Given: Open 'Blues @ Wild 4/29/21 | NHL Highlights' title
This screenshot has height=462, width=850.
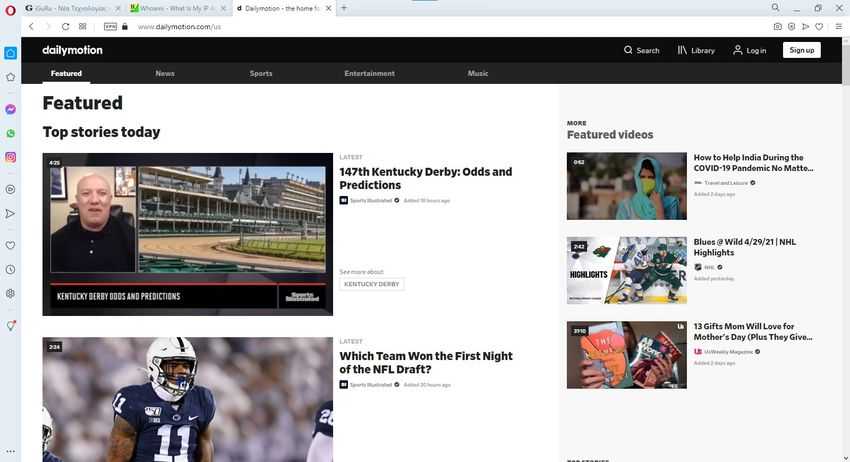Looking at the screenshot, I should coord(745,247).
